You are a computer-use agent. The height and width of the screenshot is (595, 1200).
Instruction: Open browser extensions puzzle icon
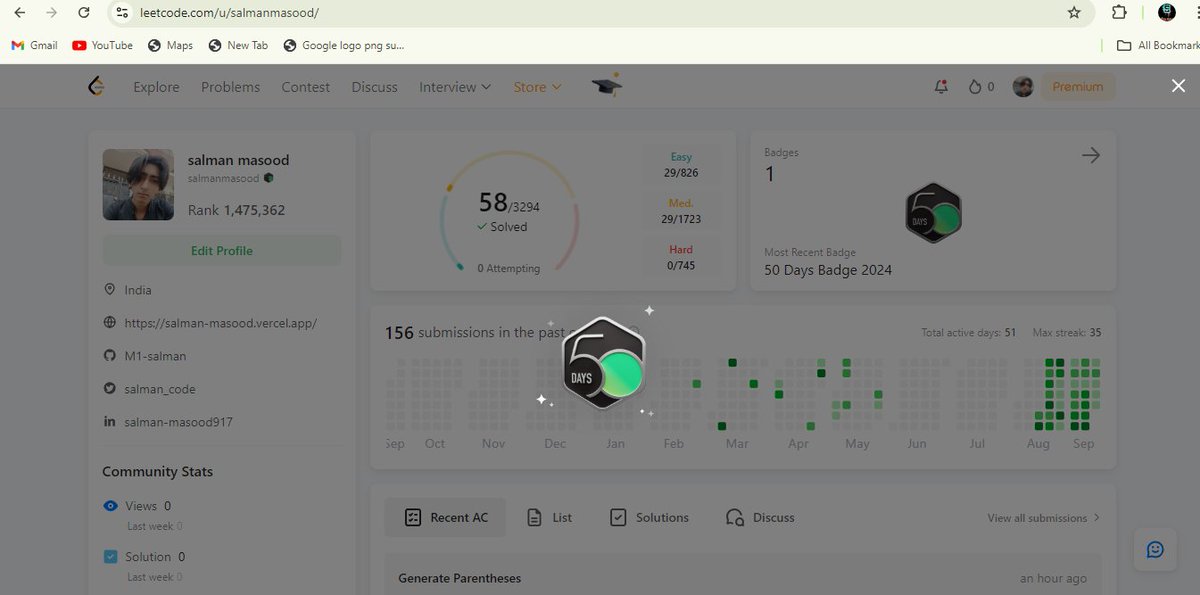coord(1119,13)
